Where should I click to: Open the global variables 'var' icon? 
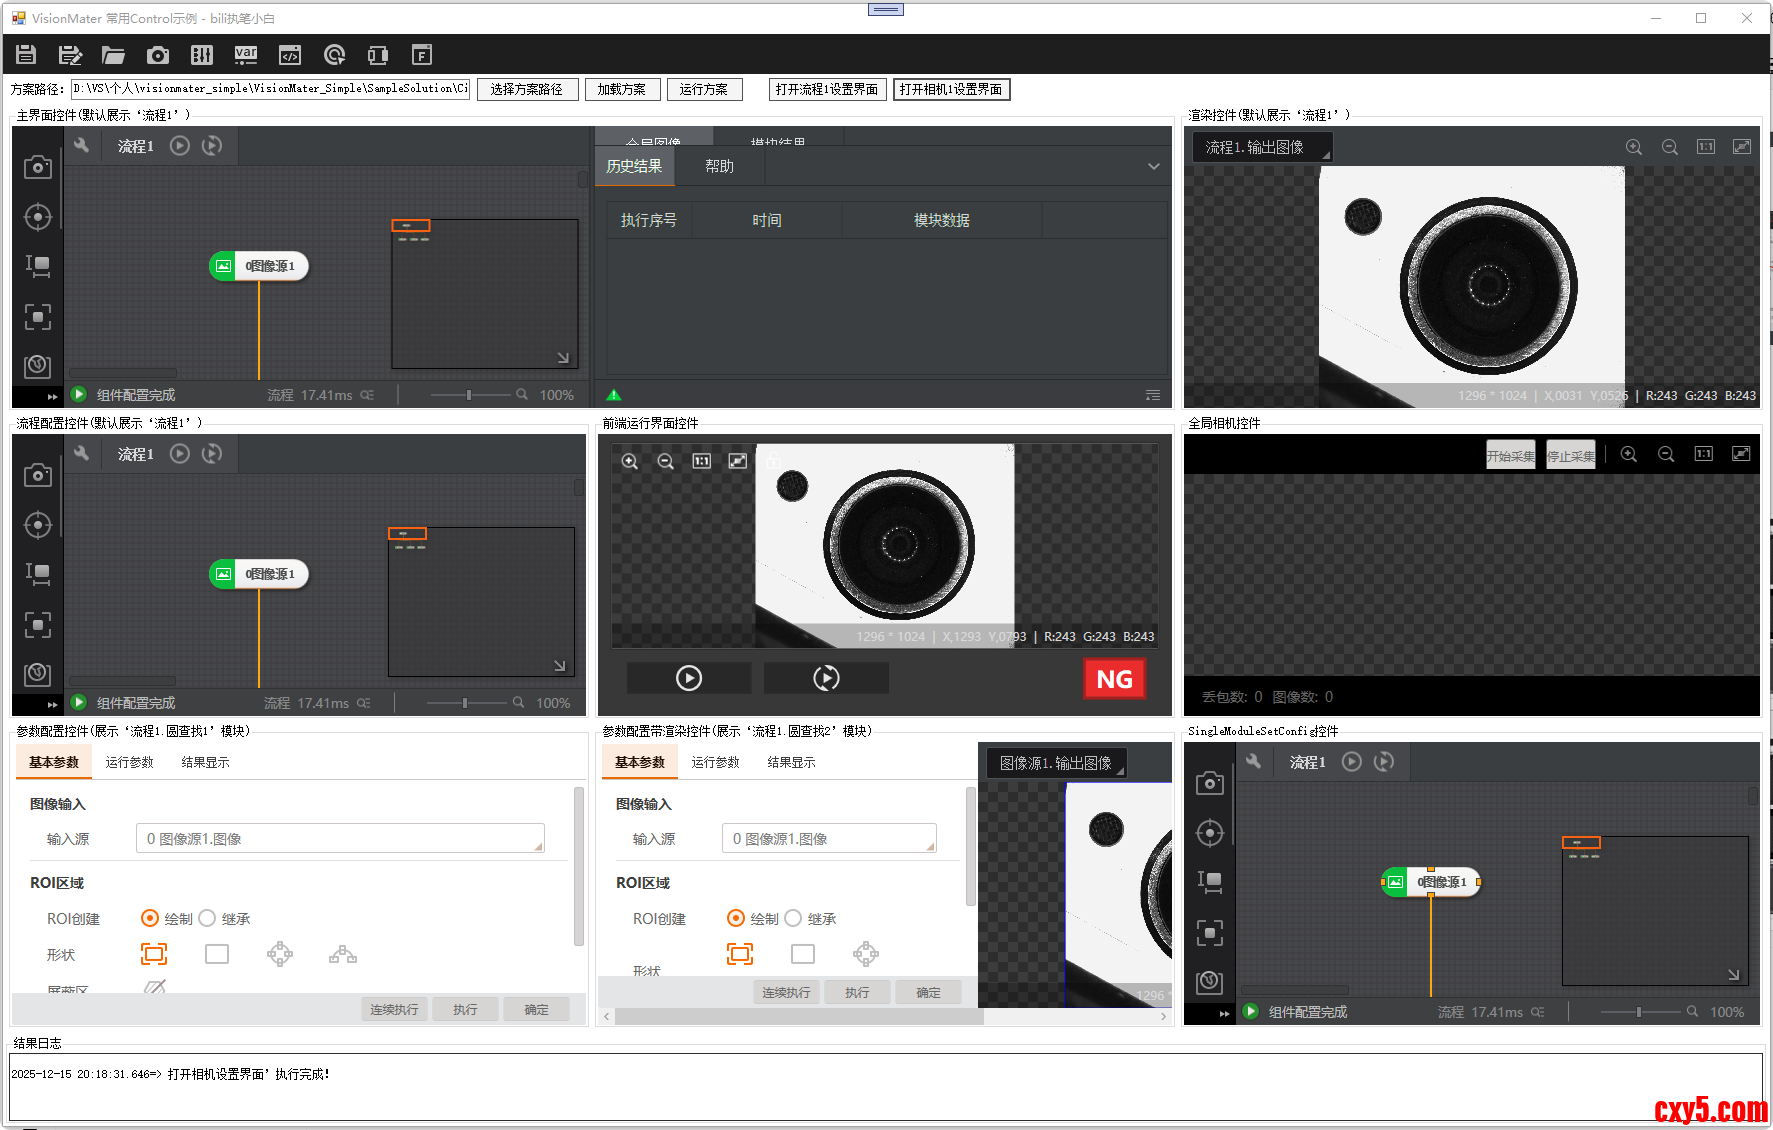(246, 55)
